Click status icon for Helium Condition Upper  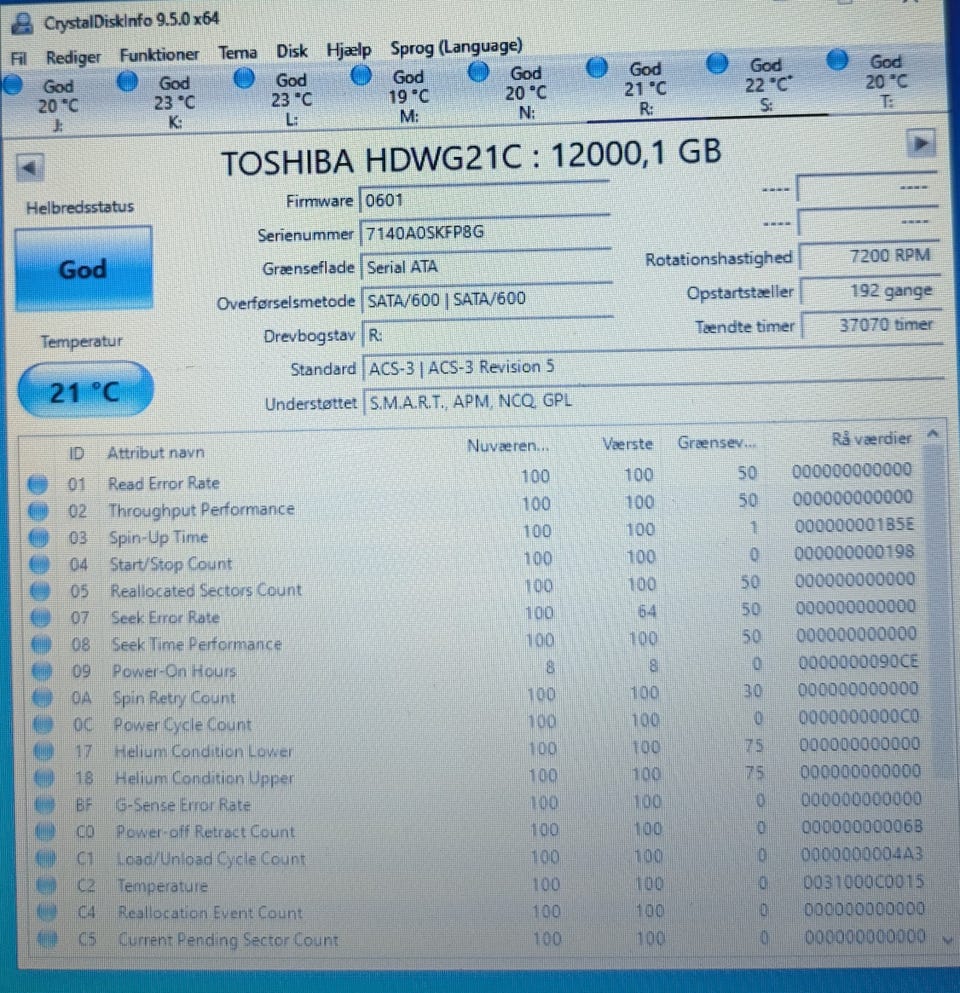[45, 777]
